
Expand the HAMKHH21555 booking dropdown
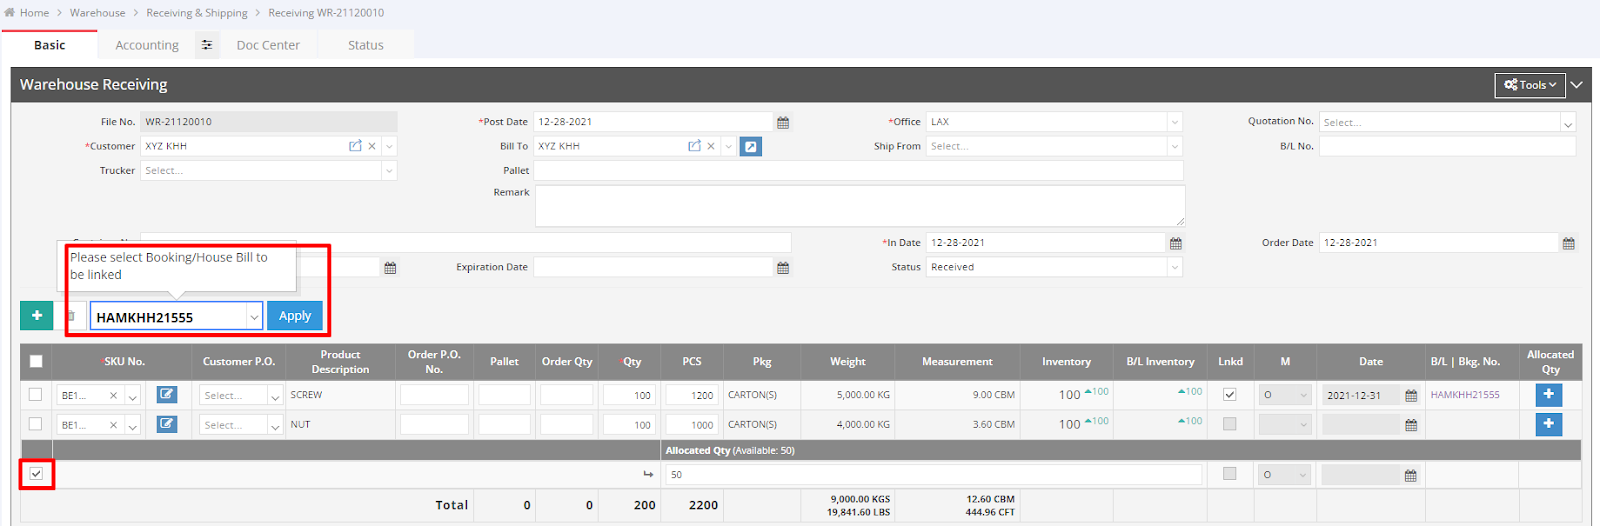254,317
